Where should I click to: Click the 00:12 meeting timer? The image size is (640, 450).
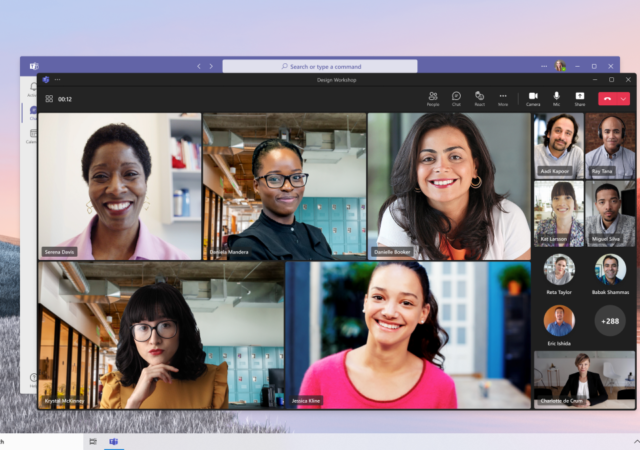[65, 99]
